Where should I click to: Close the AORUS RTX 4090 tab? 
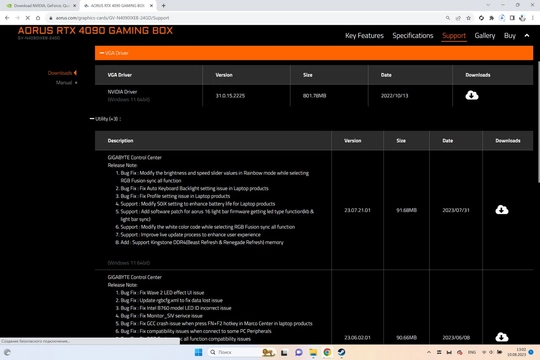point(151,6)
